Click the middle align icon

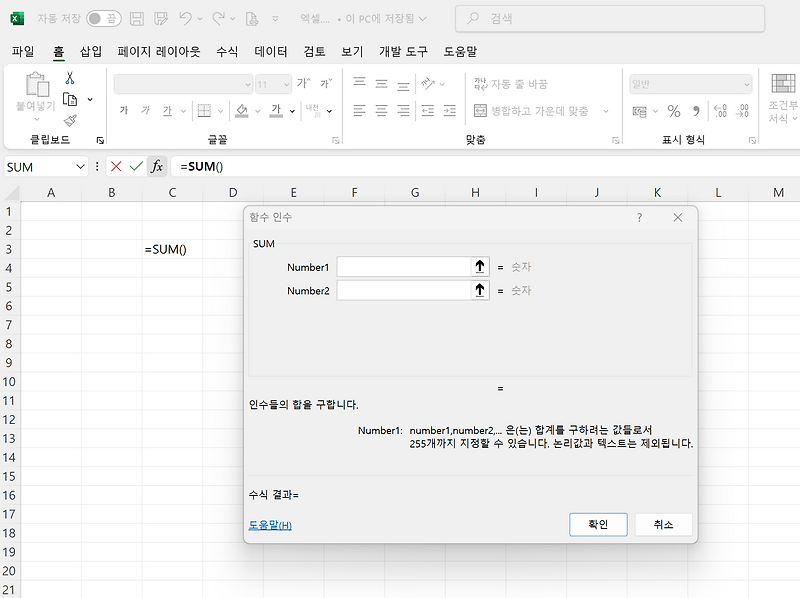pos(381,84)
